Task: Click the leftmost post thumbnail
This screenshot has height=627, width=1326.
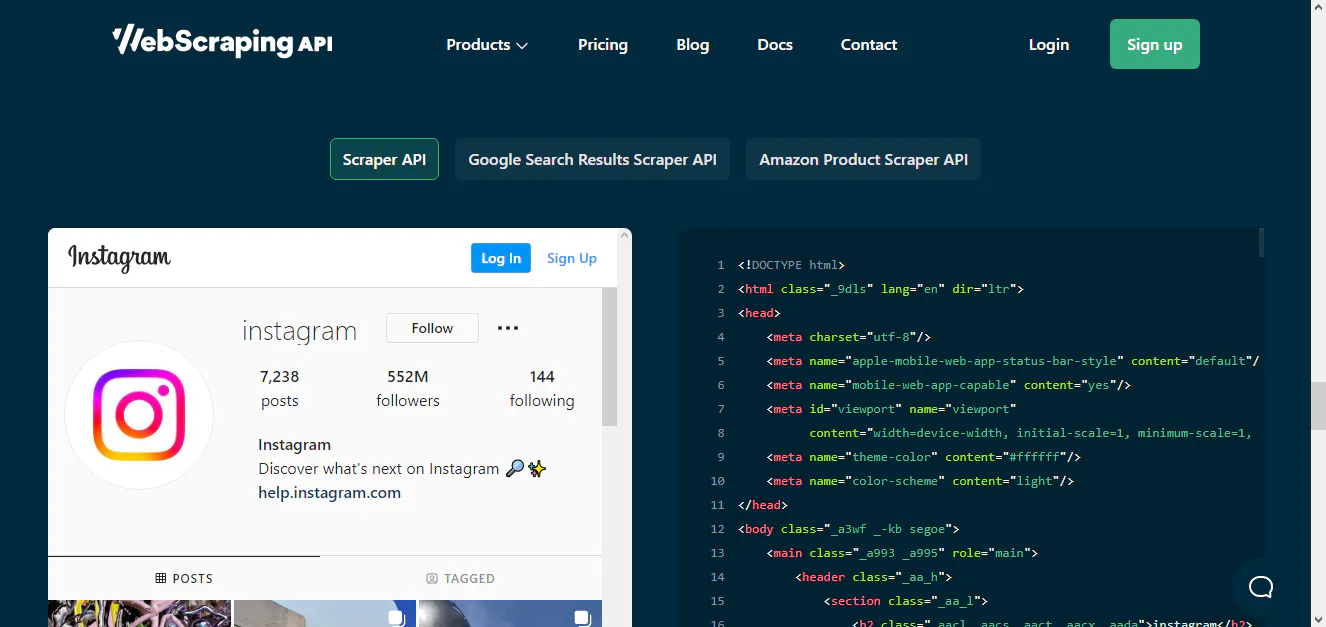Action: click(138, 614)
